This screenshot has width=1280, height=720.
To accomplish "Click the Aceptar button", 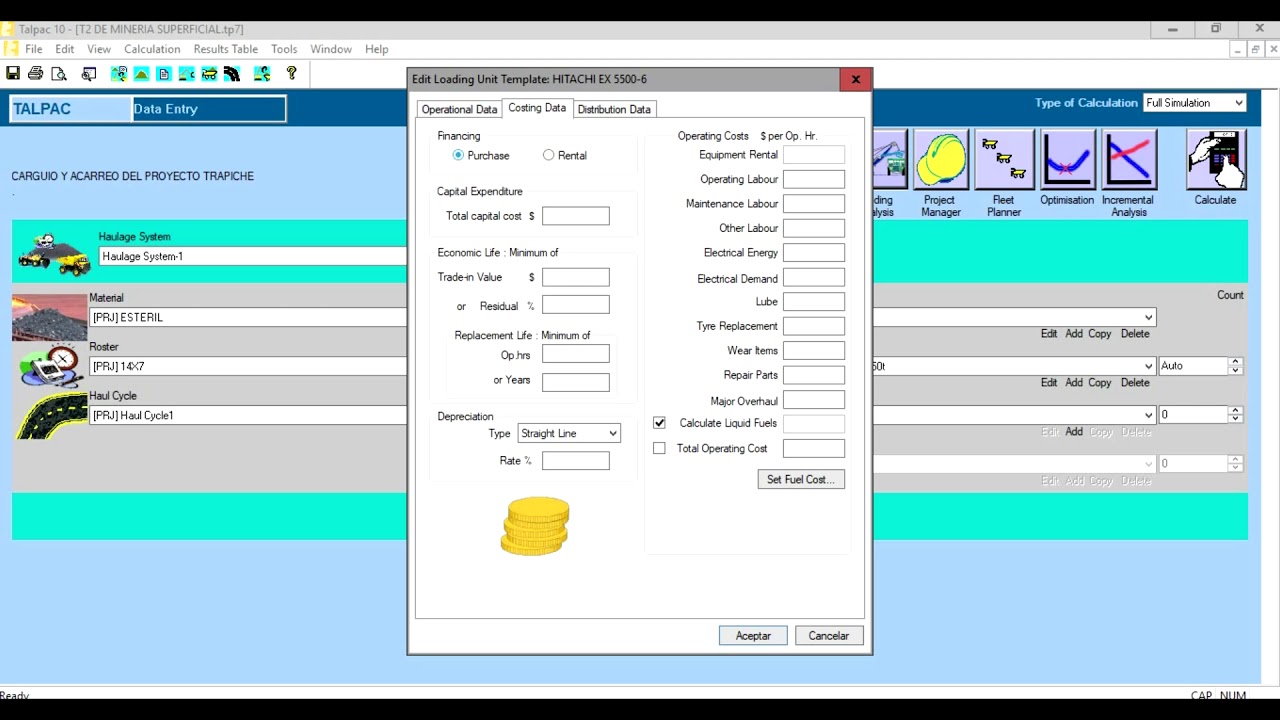I will (x=753, y=636).
